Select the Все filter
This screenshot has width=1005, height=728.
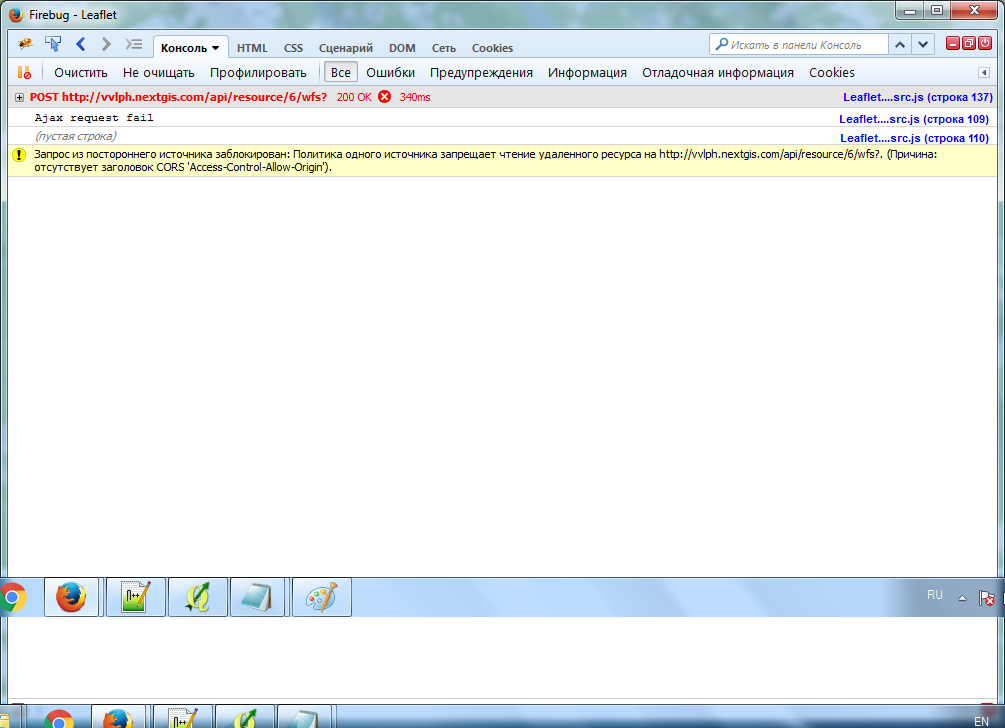[340, 72]
